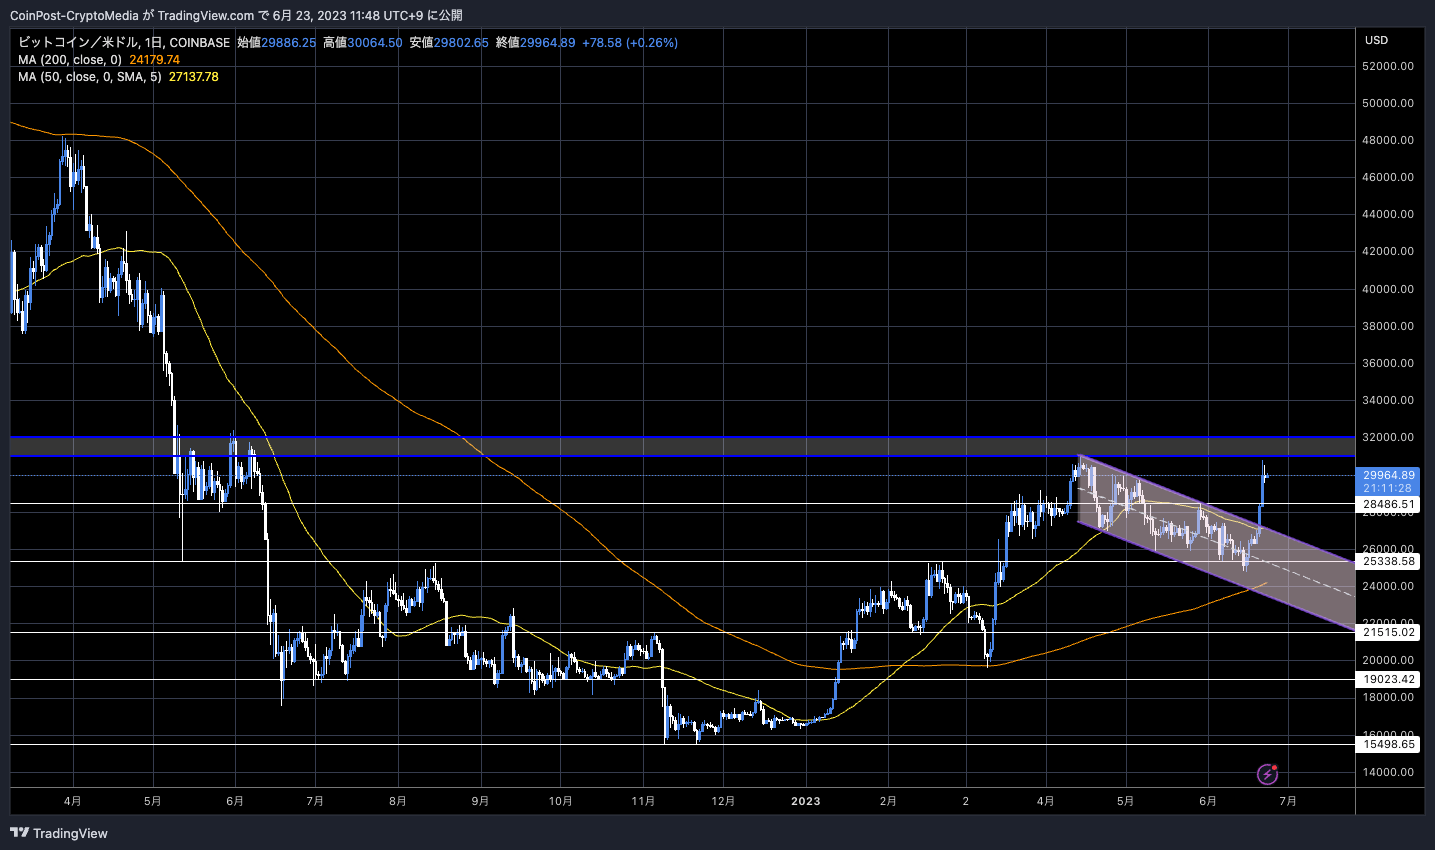Click the high value 30064.50
Image resolution: width=1435 pixels, height=850 pixels.
click(x=374, y=43)
